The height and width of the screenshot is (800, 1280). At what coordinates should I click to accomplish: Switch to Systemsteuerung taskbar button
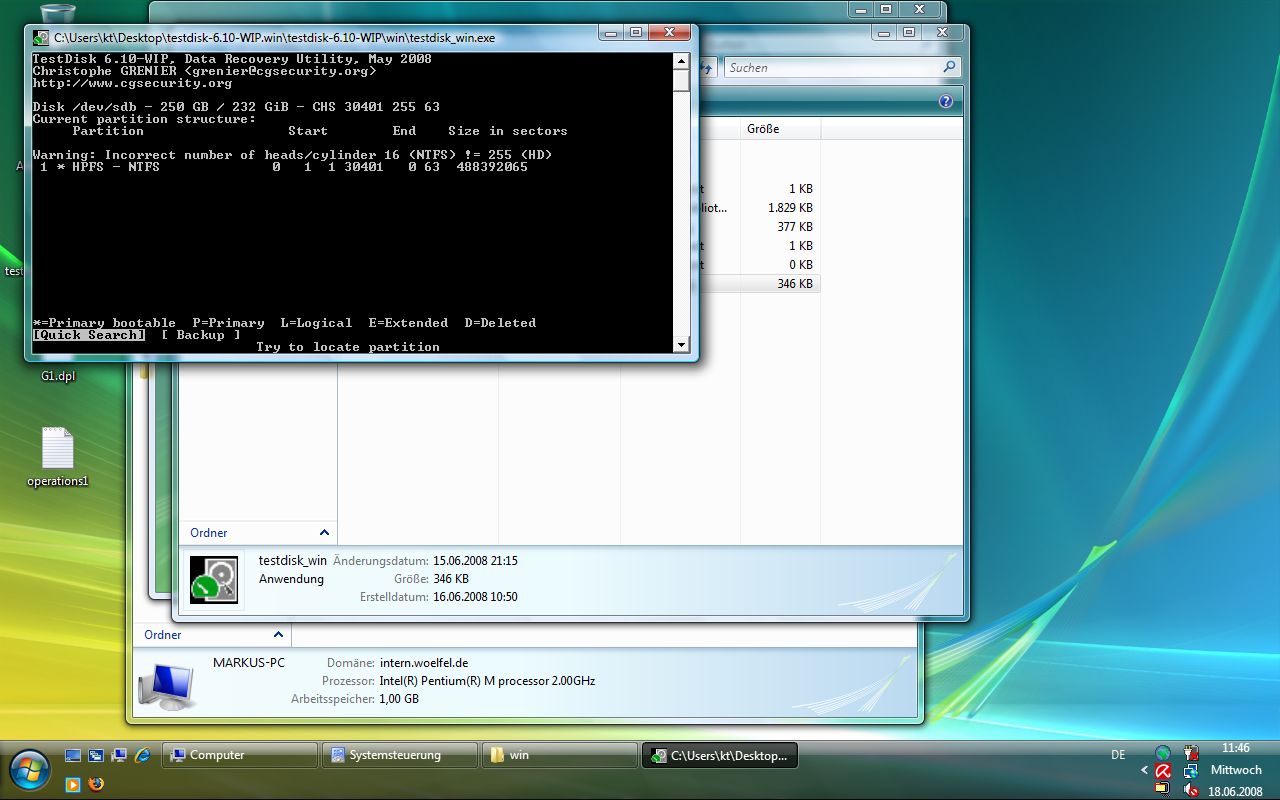(399, 755)
